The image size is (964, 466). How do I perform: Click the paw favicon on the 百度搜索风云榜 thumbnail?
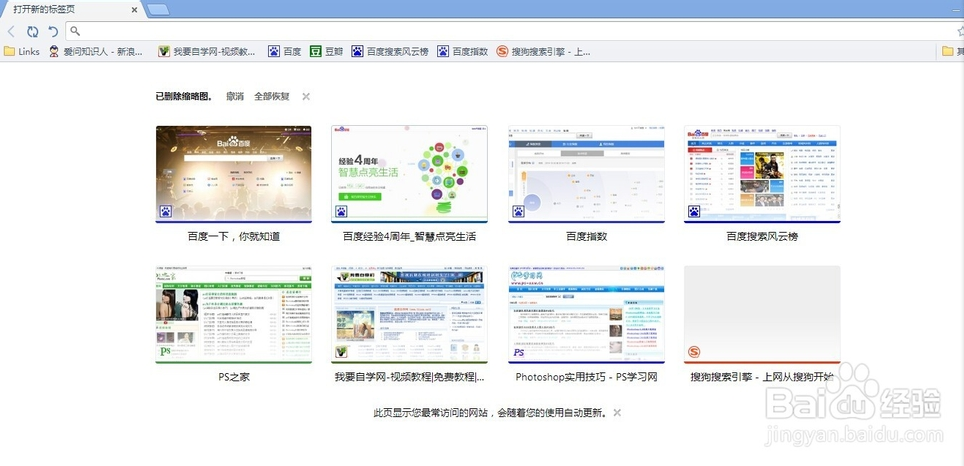[694, 211]
